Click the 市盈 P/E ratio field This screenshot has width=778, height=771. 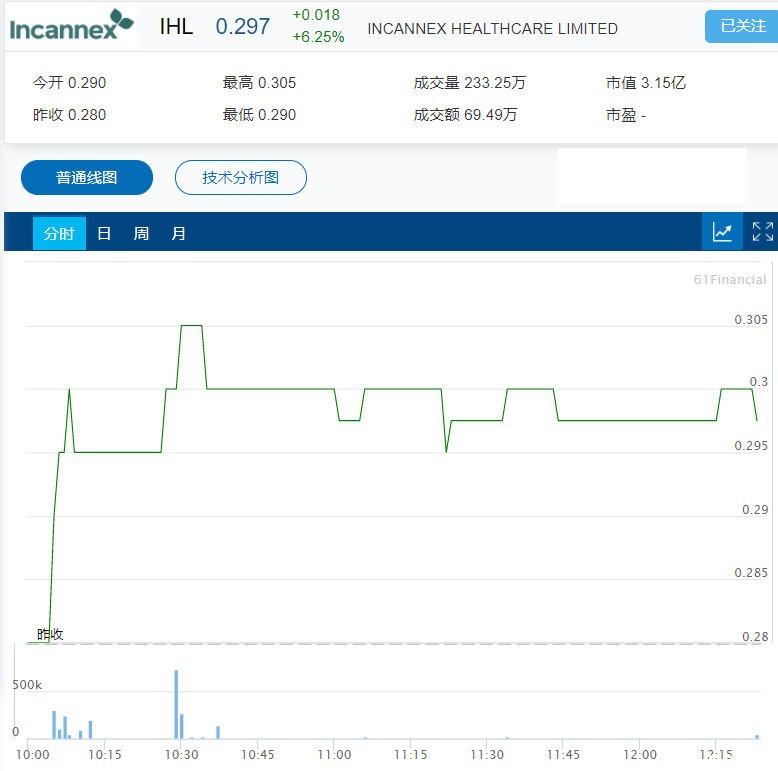point(626,115)
